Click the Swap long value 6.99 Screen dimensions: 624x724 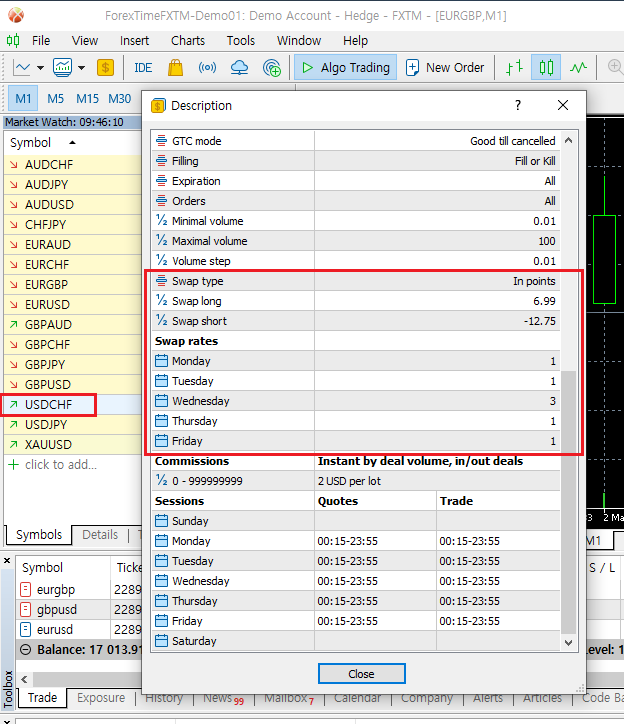pyautogui.click(x=544, y=301)
